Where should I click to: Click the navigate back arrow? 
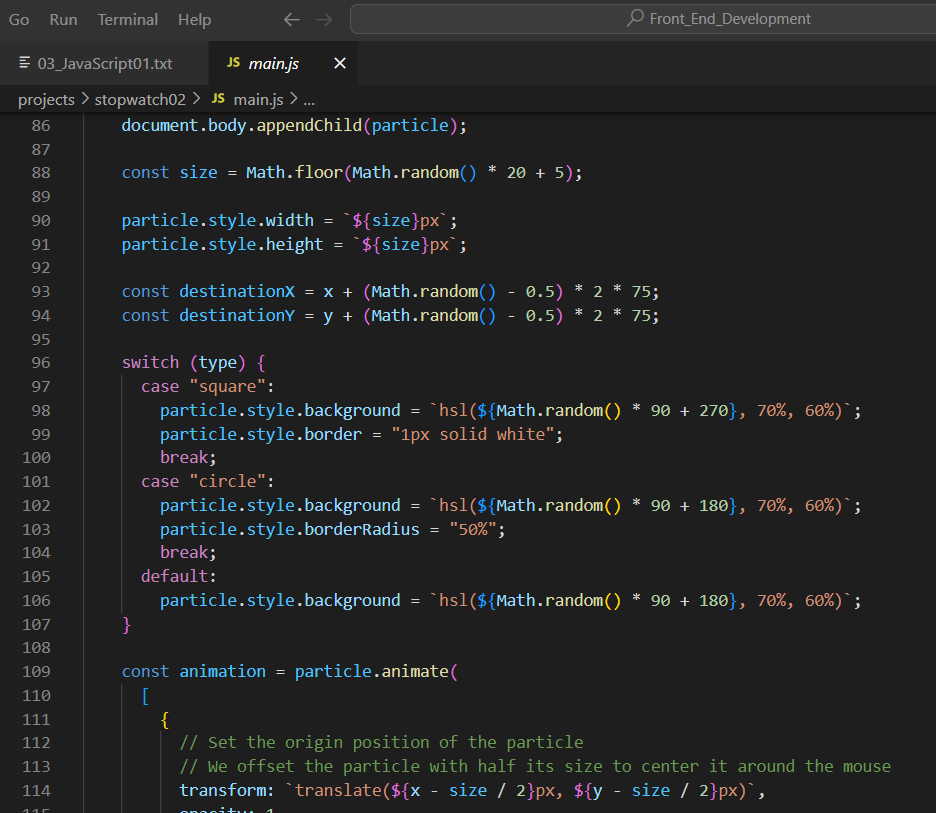point(291,20)
